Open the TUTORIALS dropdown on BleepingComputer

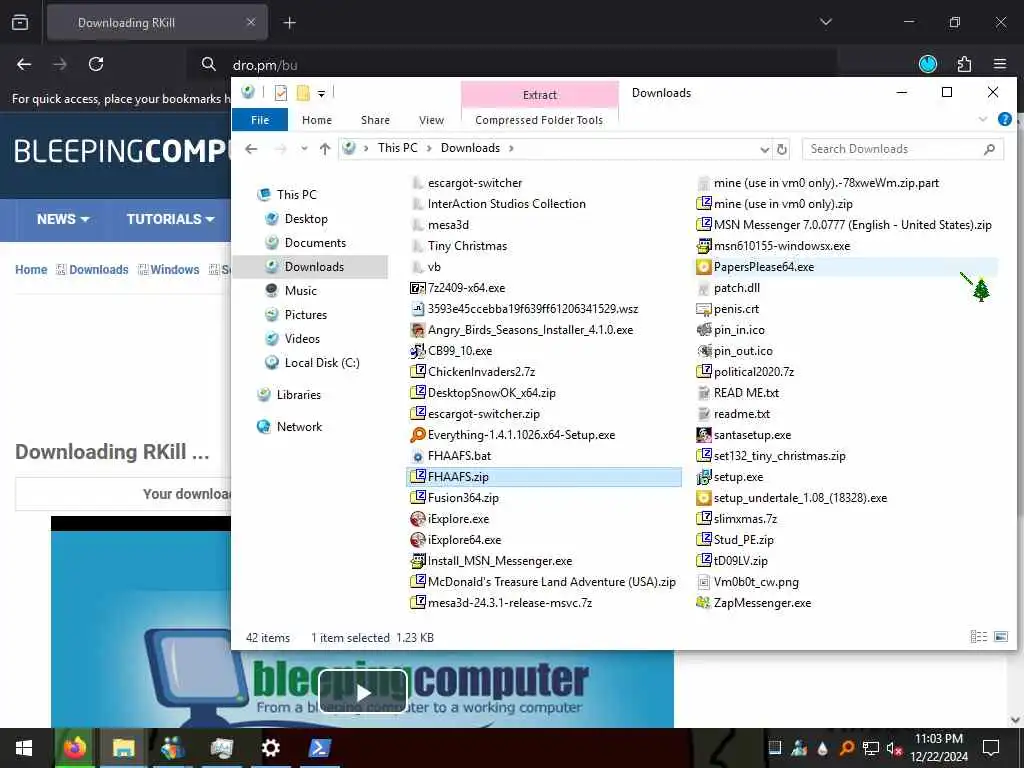coord(170,219)
